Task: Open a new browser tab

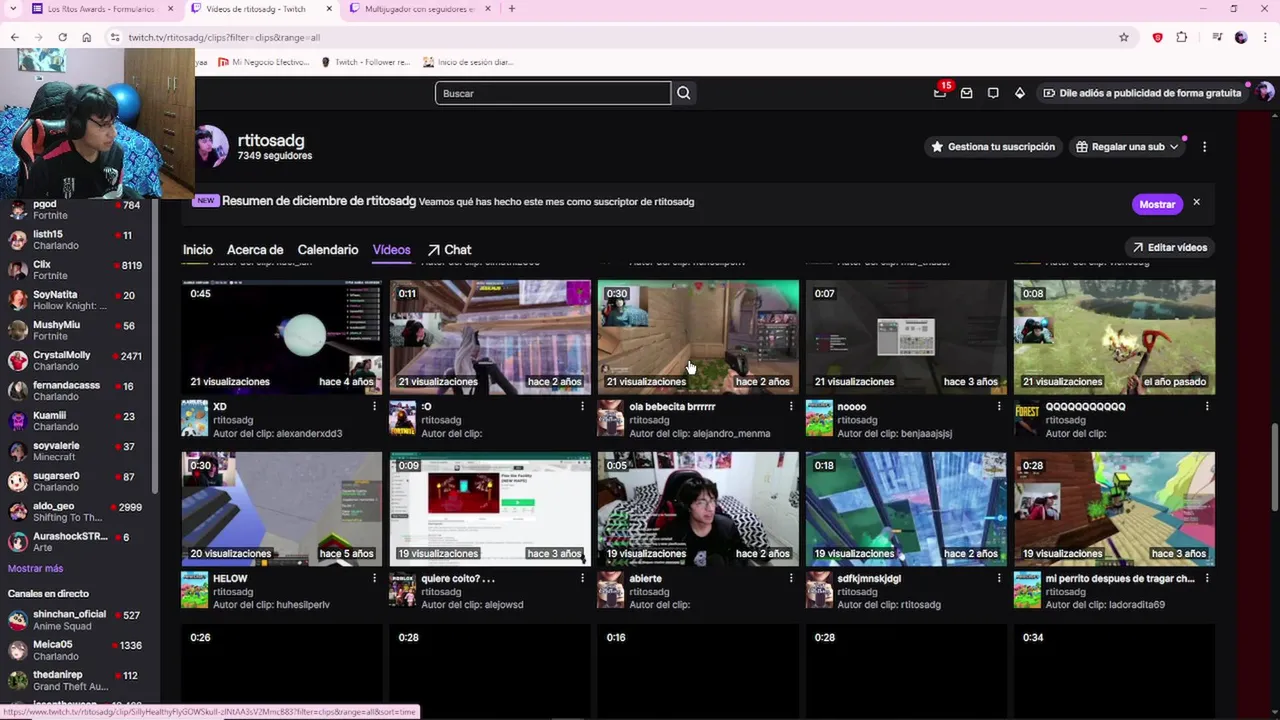Action: pyautogui.click(x=511, y=9)
